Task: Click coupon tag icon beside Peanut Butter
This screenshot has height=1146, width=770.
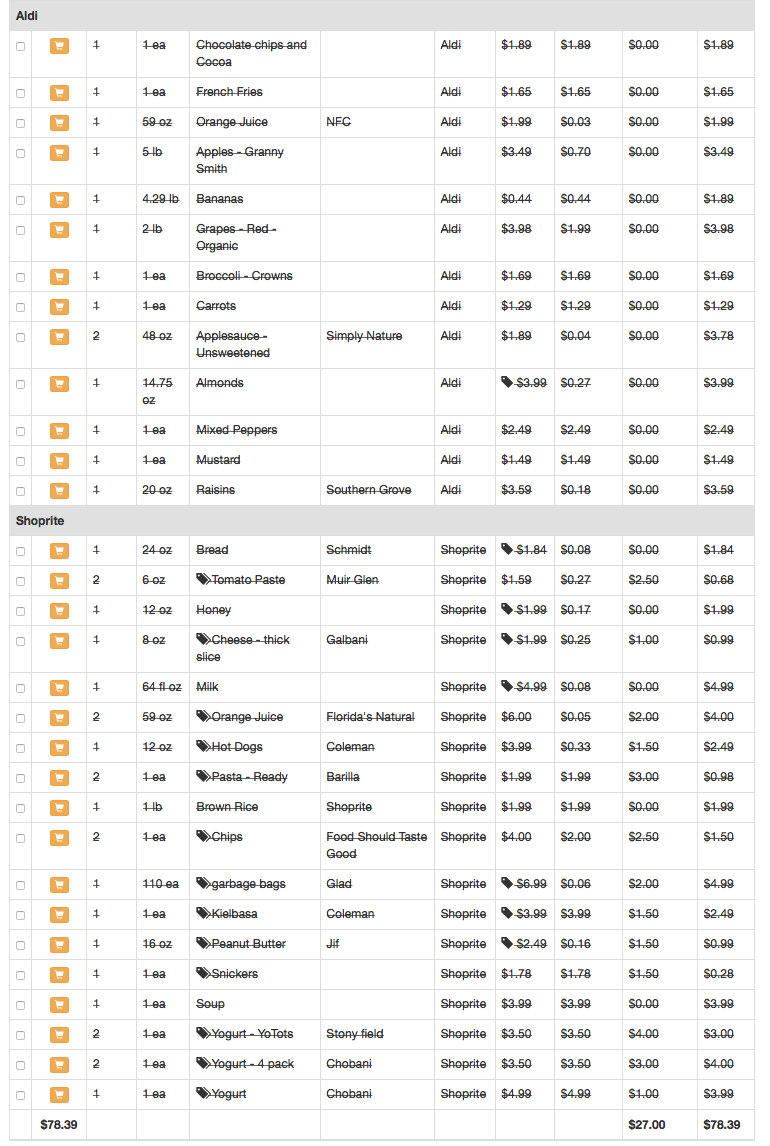Action: tap(203, 944)
